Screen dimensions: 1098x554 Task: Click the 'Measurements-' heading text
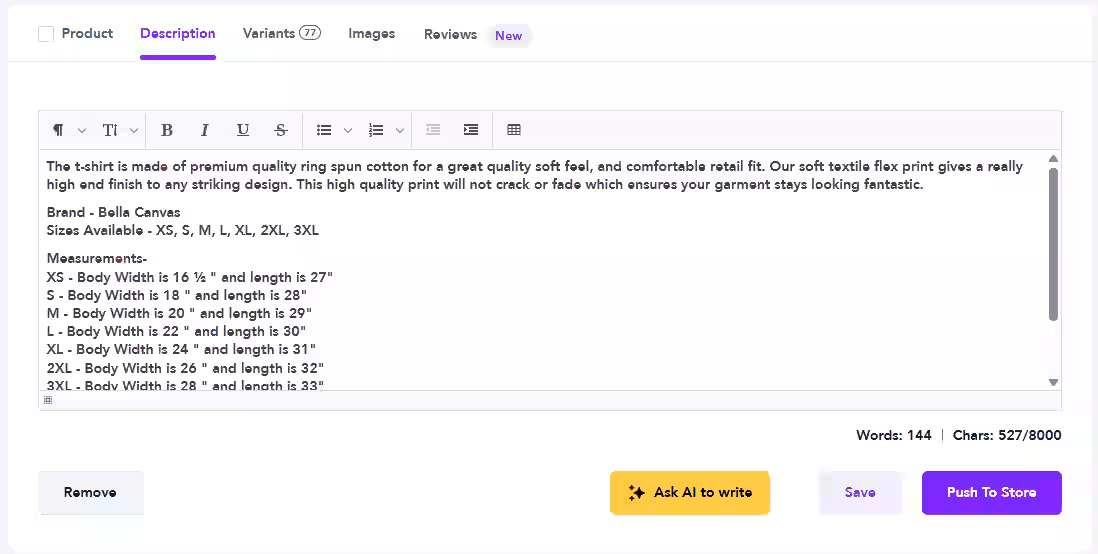coord(97,259)
